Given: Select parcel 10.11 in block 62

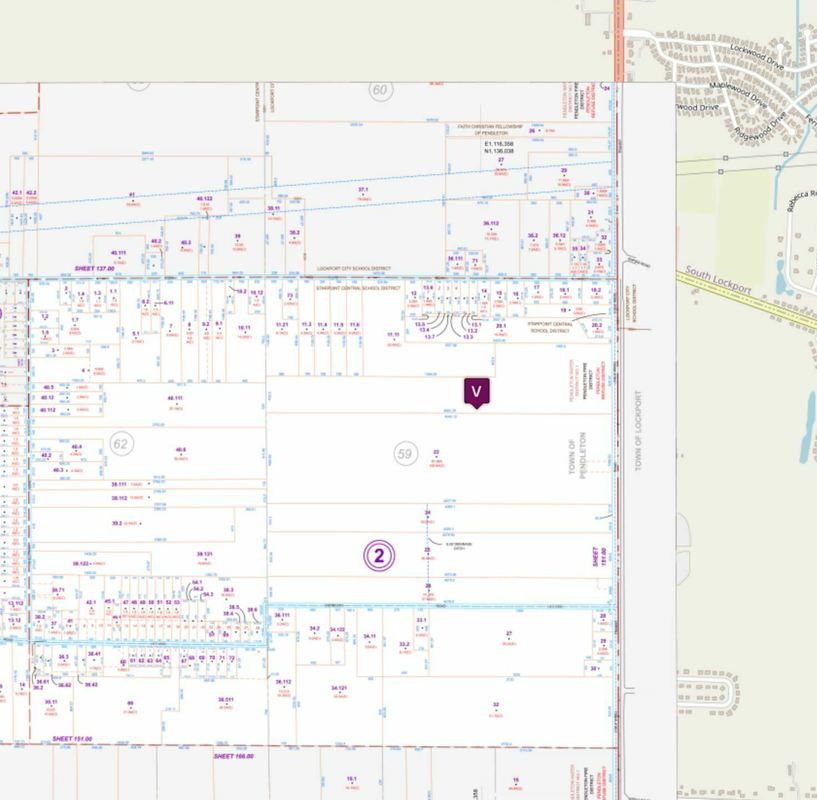Looking at the screenshot, I should (x=243, y=327).
